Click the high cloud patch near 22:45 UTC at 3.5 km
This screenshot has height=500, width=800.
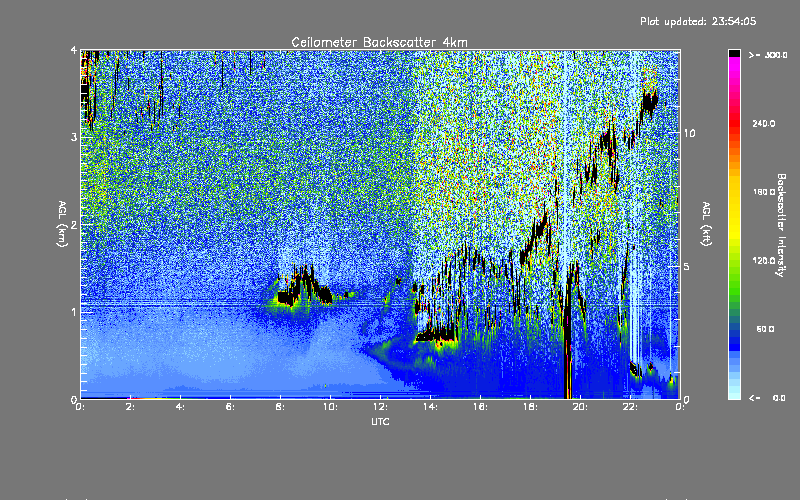point(649,101)
